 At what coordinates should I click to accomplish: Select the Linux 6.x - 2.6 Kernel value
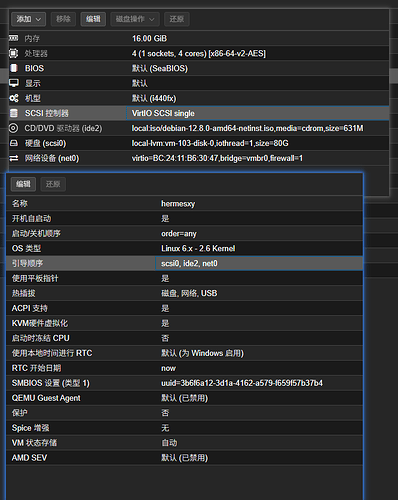(198, 248)
